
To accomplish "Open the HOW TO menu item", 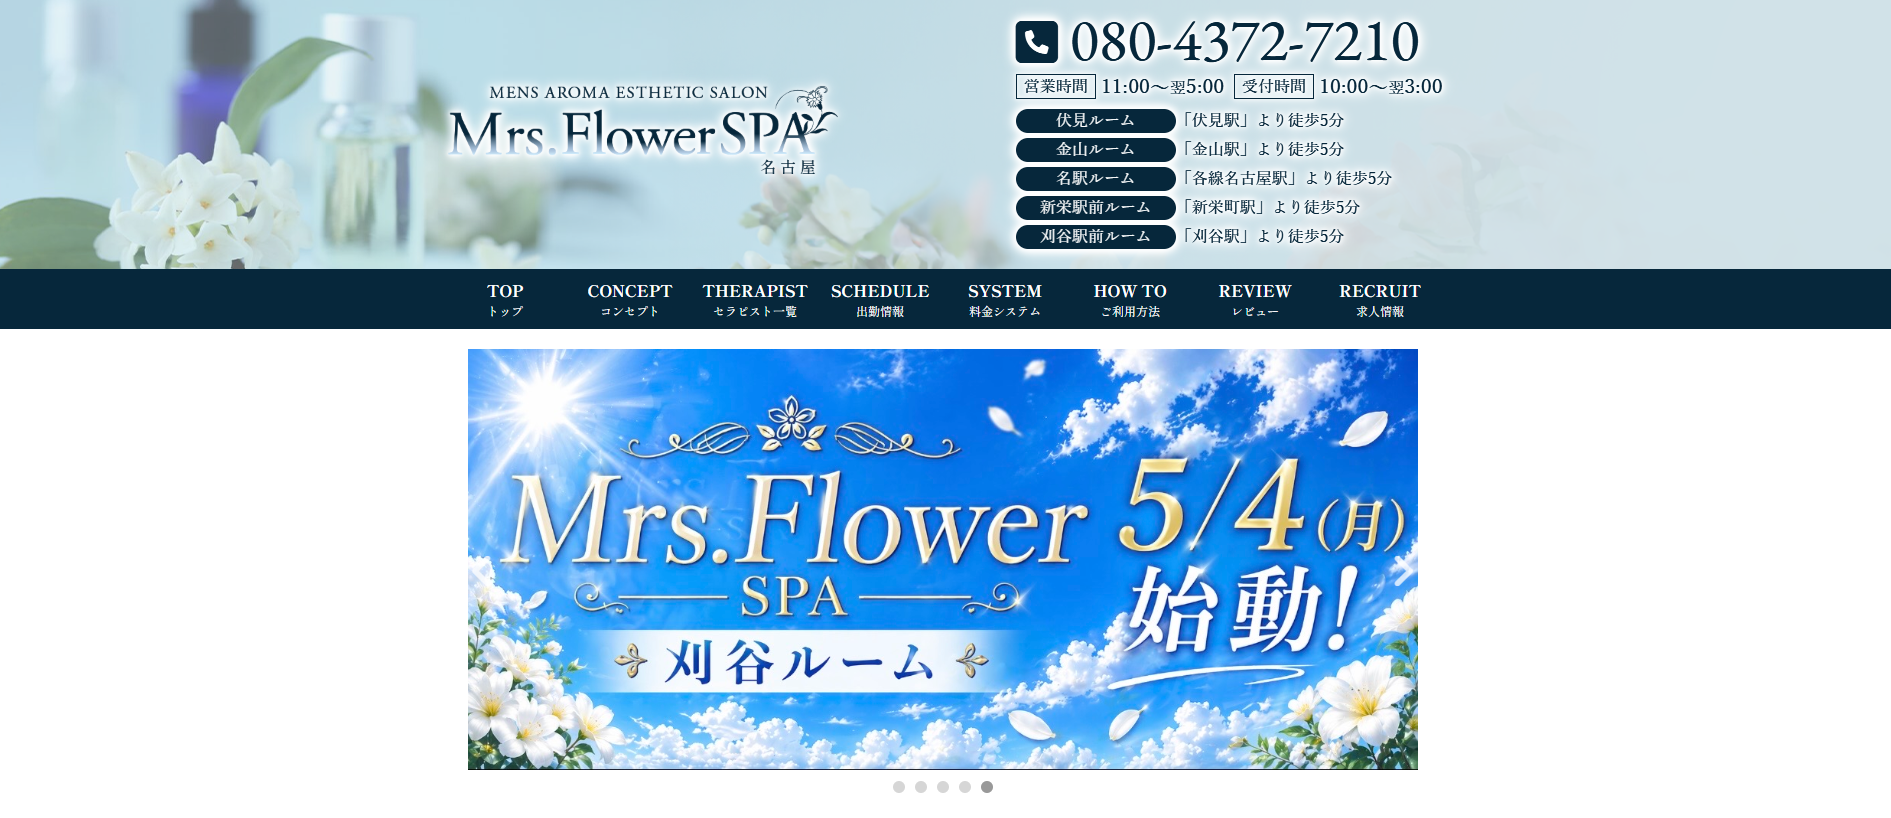I will (x=1130, y=299).
